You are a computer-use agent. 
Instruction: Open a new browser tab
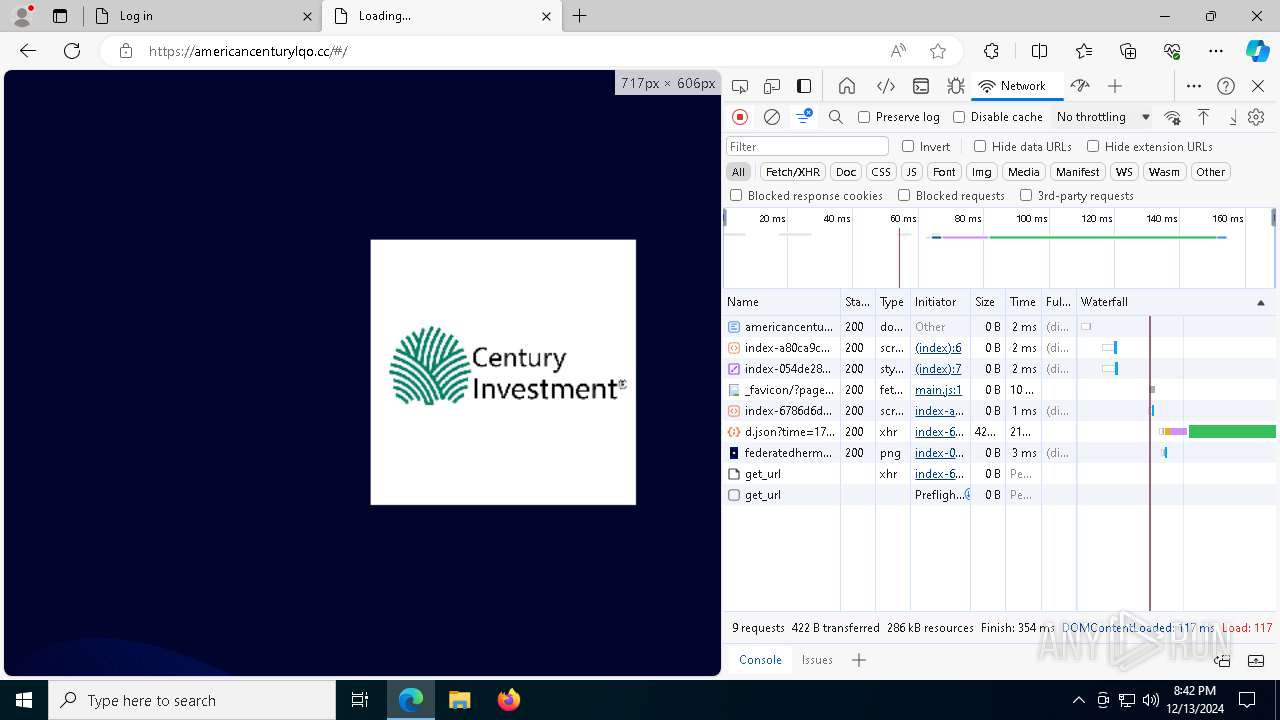pos(580,16)
